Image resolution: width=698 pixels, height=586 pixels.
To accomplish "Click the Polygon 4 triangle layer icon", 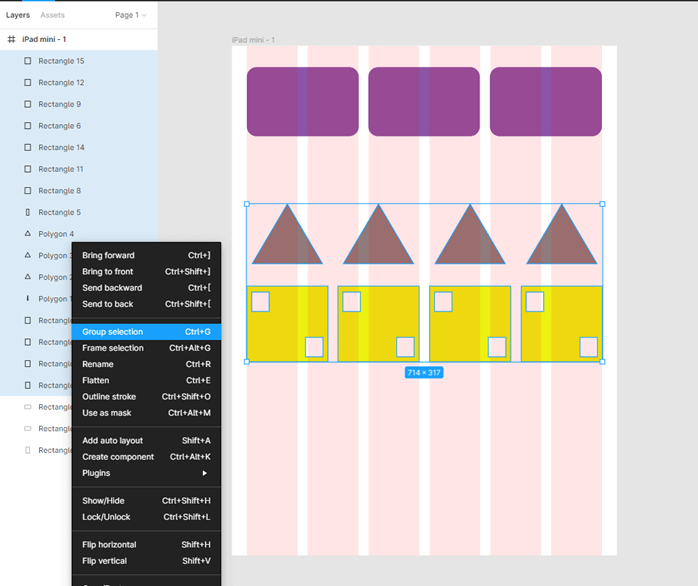I will pos(27,234).
